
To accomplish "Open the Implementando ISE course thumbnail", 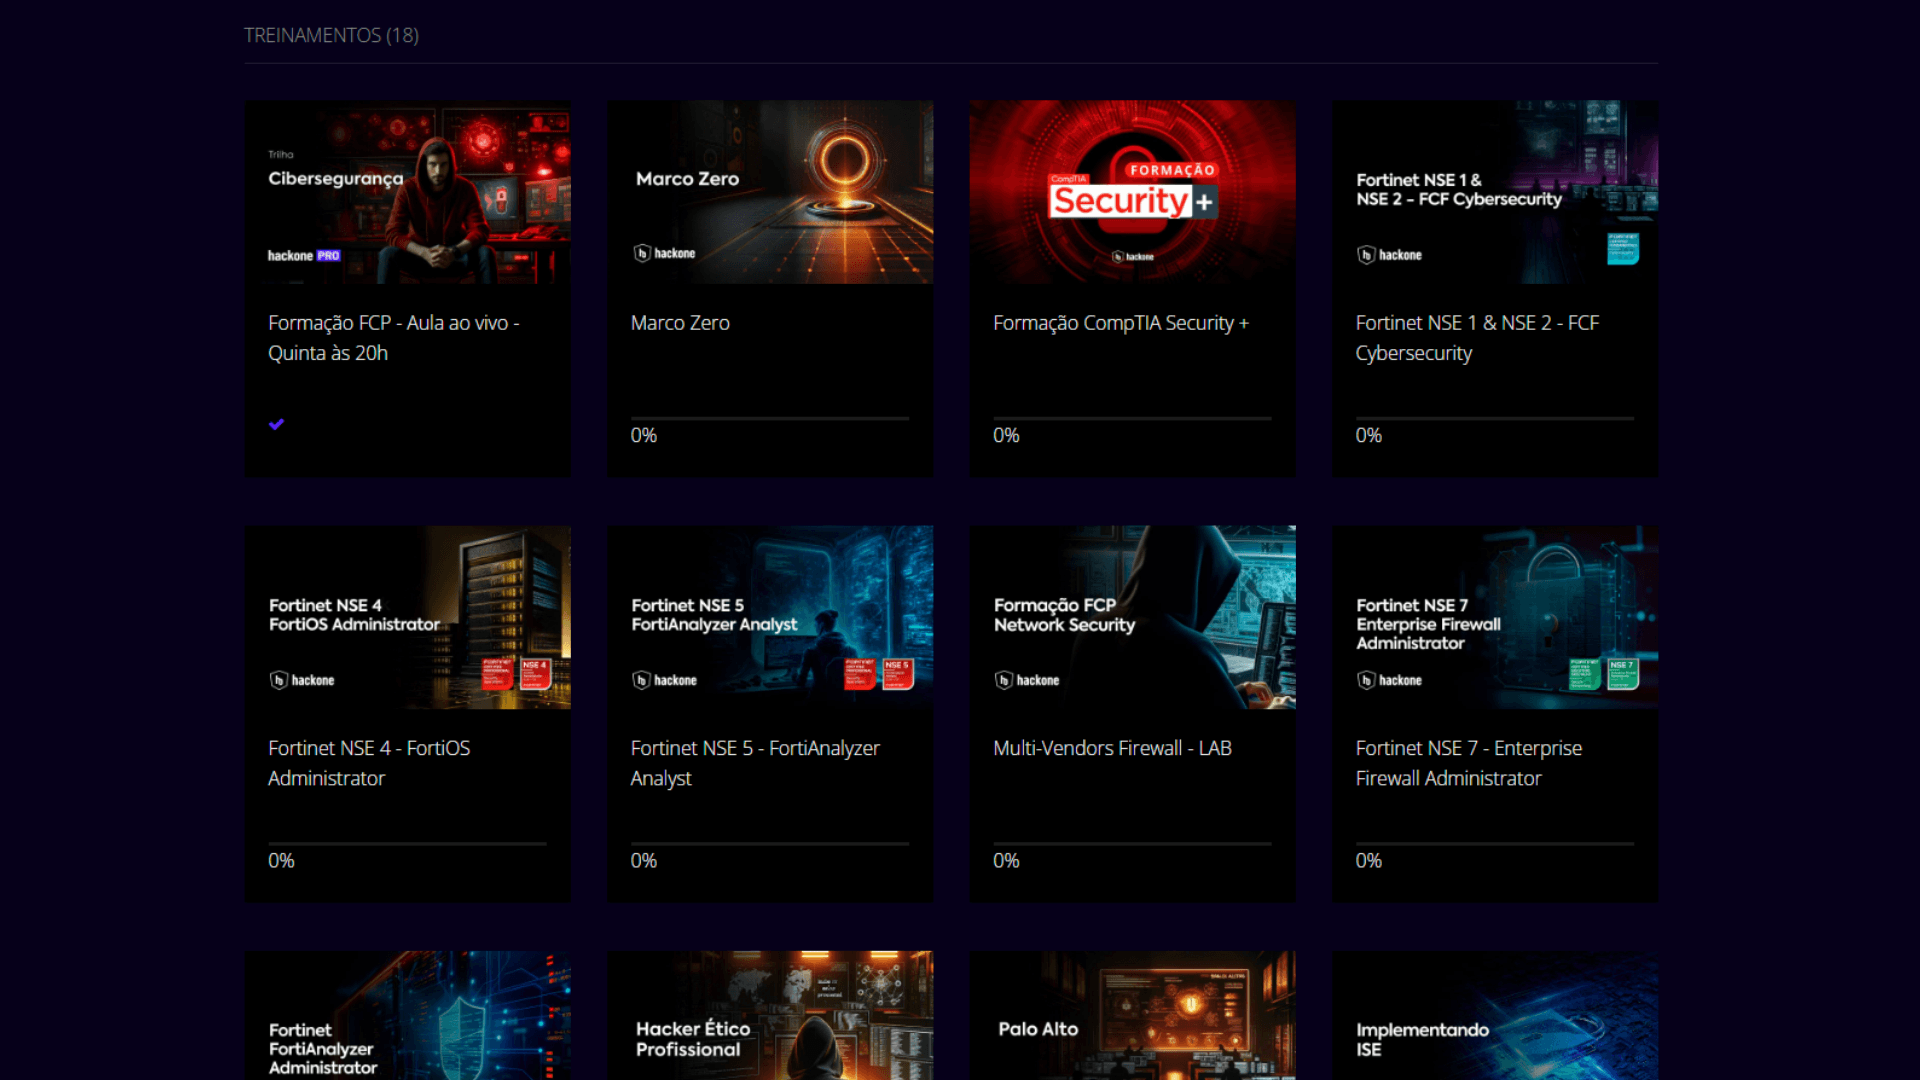I will pos(1495,1015).
